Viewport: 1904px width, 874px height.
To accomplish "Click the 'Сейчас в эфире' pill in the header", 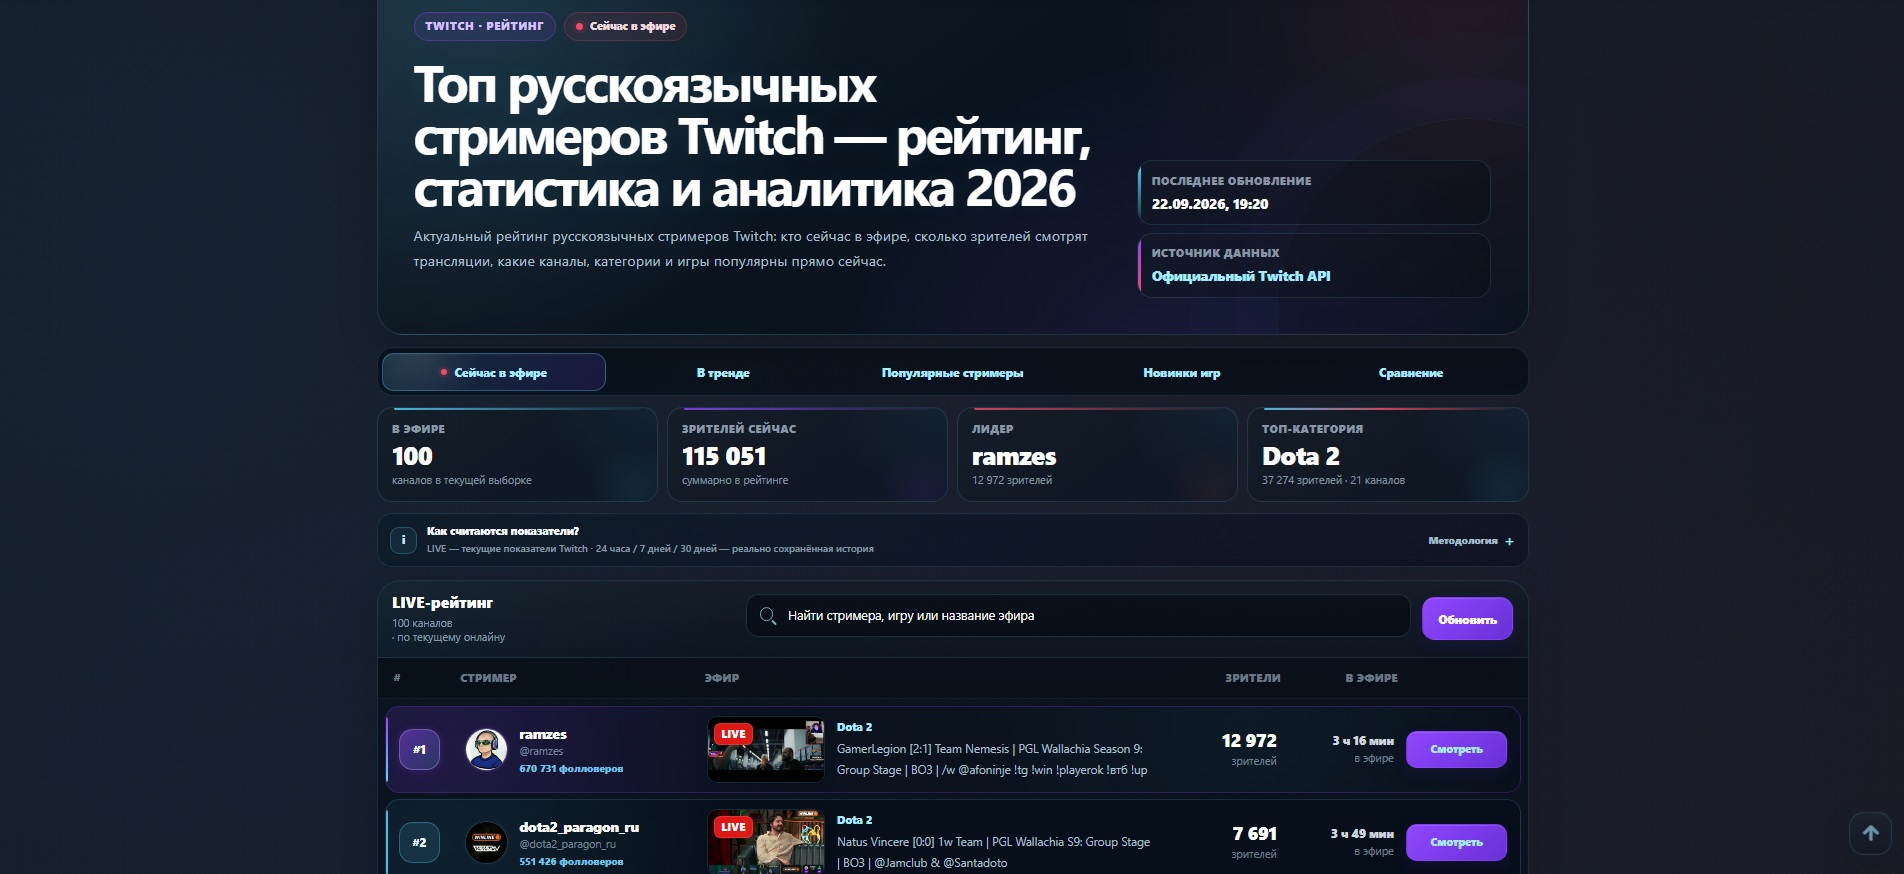I will (x=625, y=26).
